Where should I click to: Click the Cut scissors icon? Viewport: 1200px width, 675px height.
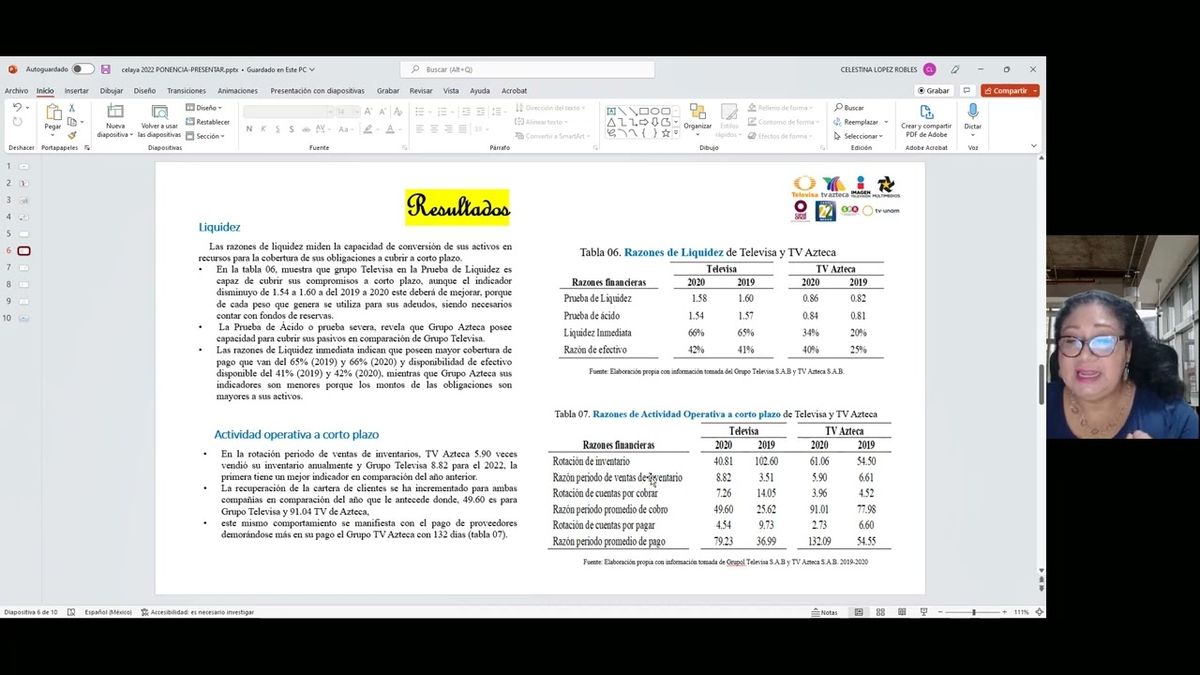pos(72,108)
